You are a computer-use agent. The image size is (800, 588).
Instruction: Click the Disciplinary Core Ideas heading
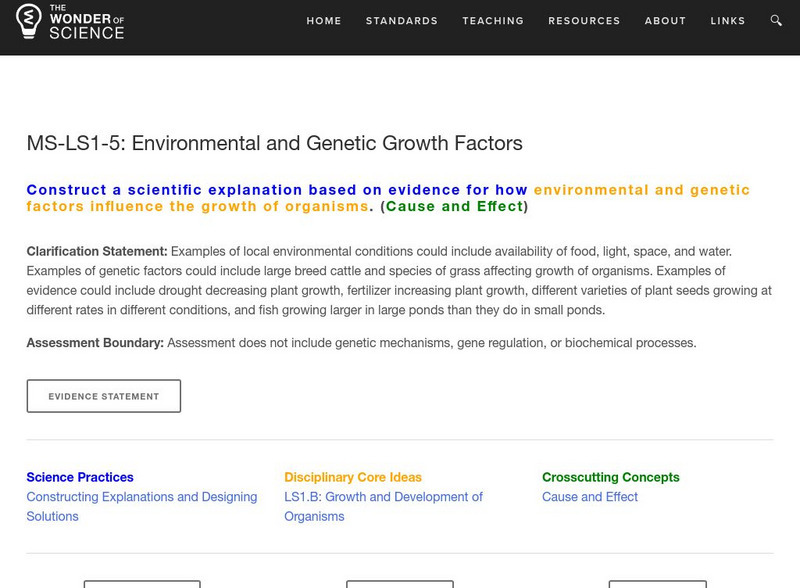coord(353,477)
